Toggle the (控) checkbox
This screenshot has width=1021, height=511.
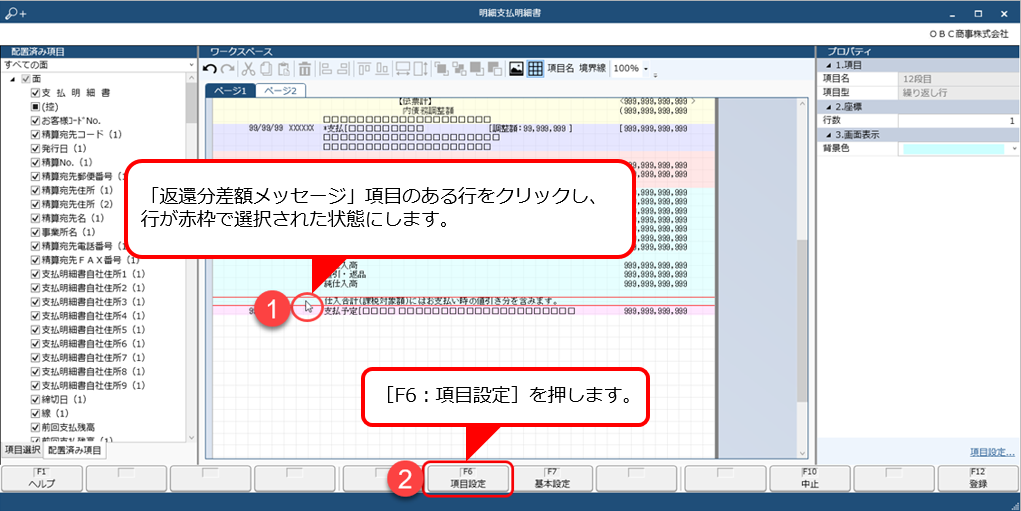(36, 107)
